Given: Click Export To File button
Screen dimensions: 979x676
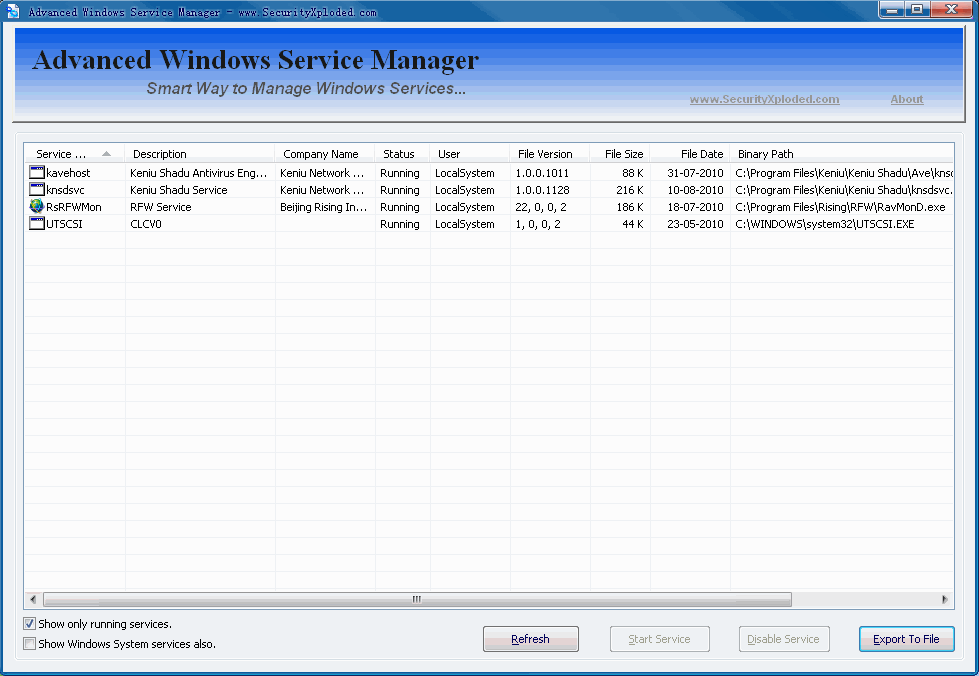Looking at the screenshot, I should click(x=907, y=639).
